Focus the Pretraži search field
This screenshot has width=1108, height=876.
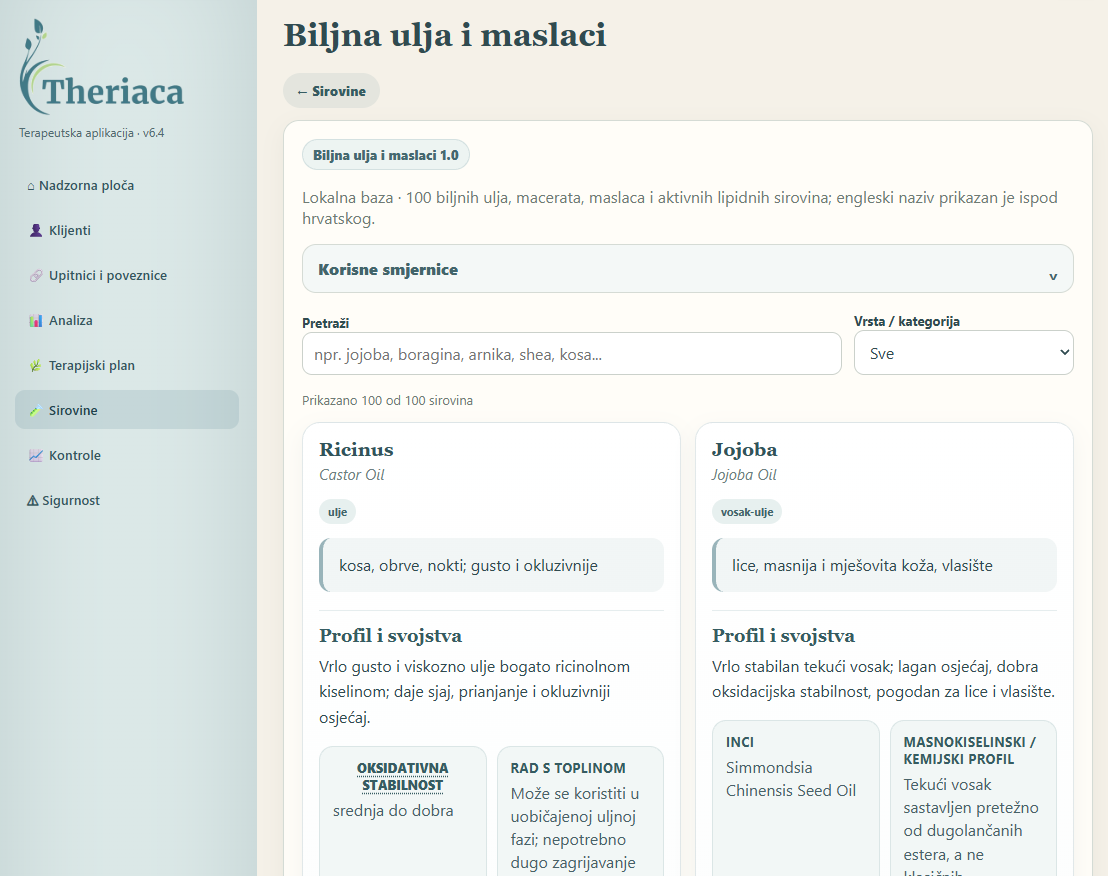coord(572,354)
